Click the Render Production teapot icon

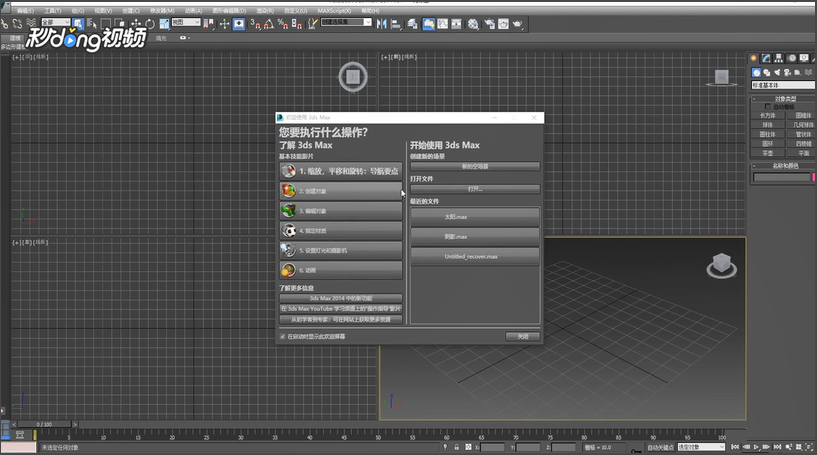point(517,24)
